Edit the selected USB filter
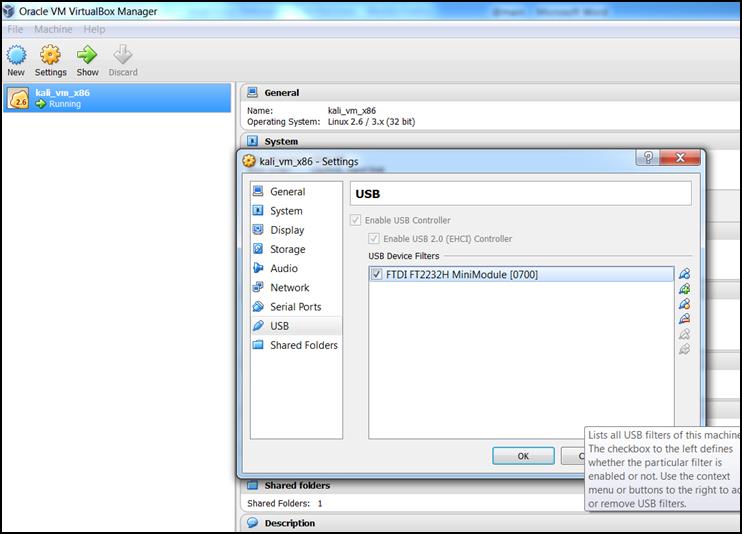The height and width of the screenshot is (534, 742). (x=684, y=304)
